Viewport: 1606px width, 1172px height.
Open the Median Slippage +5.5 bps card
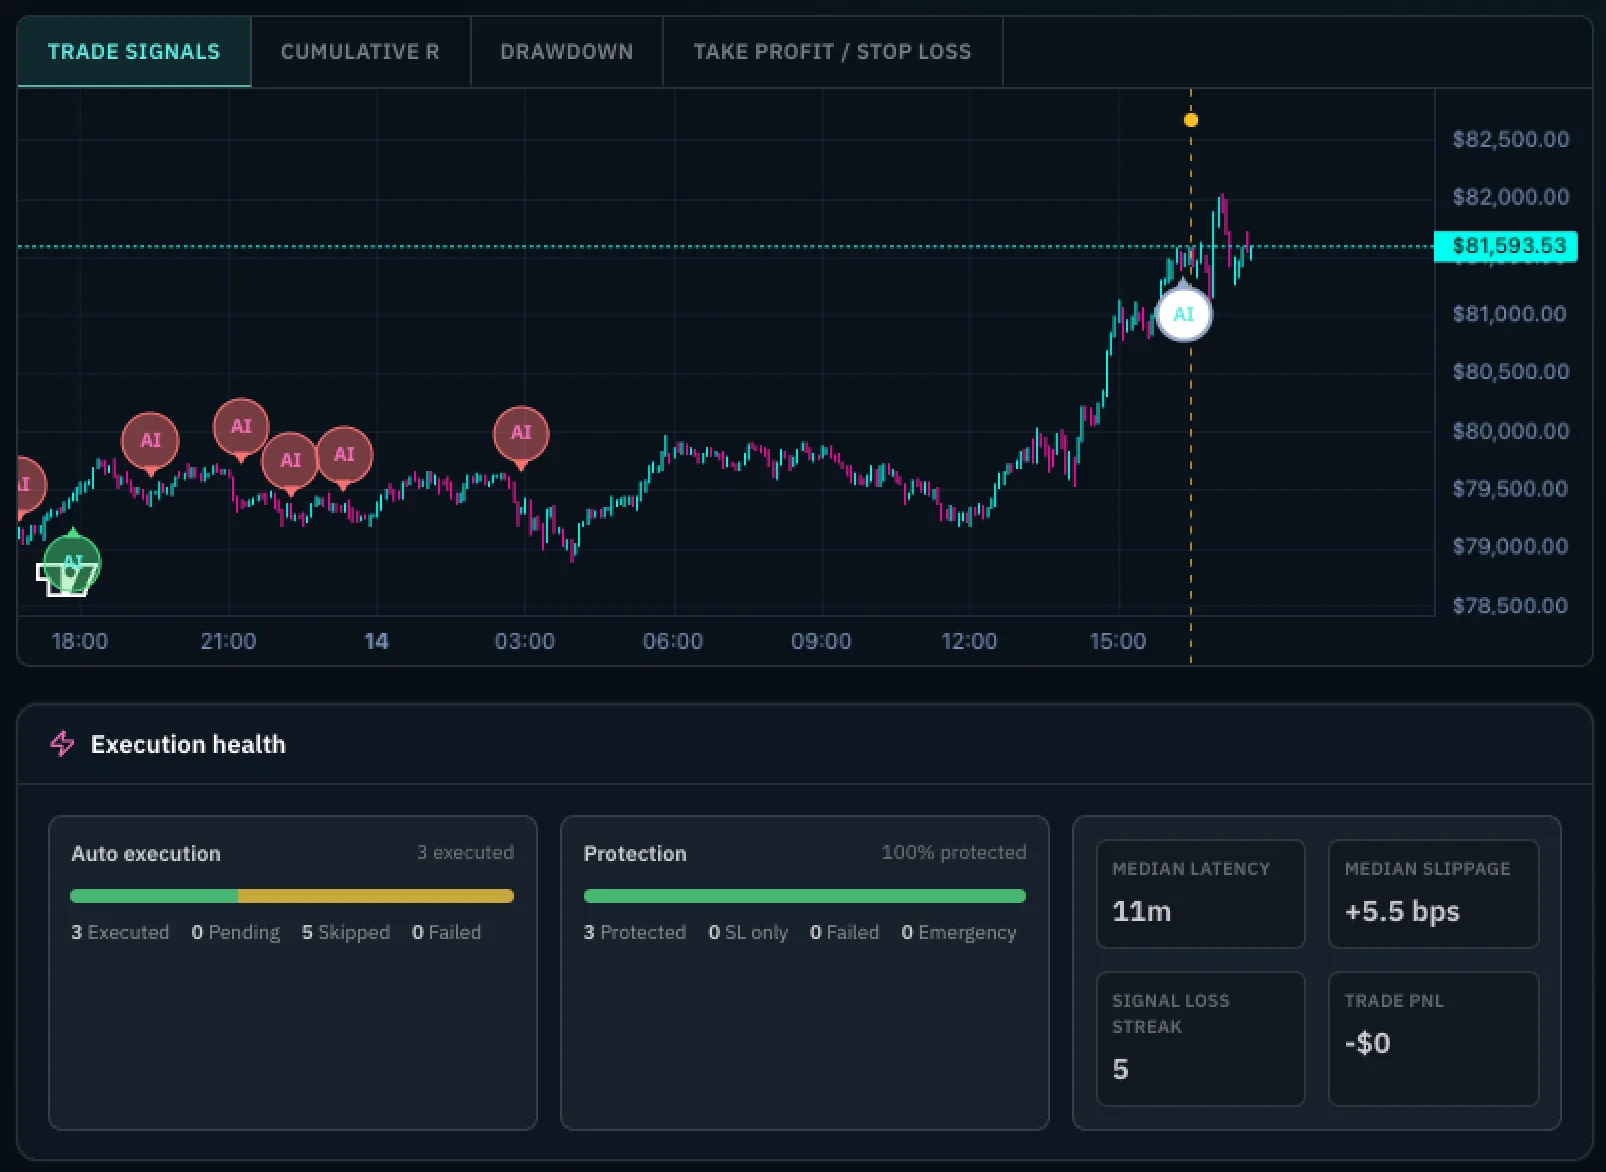1433,894
